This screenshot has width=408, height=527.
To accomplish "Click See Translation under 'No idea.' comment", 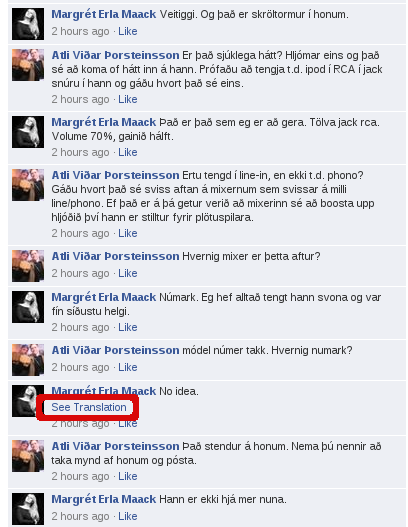I will pos(89,407).
